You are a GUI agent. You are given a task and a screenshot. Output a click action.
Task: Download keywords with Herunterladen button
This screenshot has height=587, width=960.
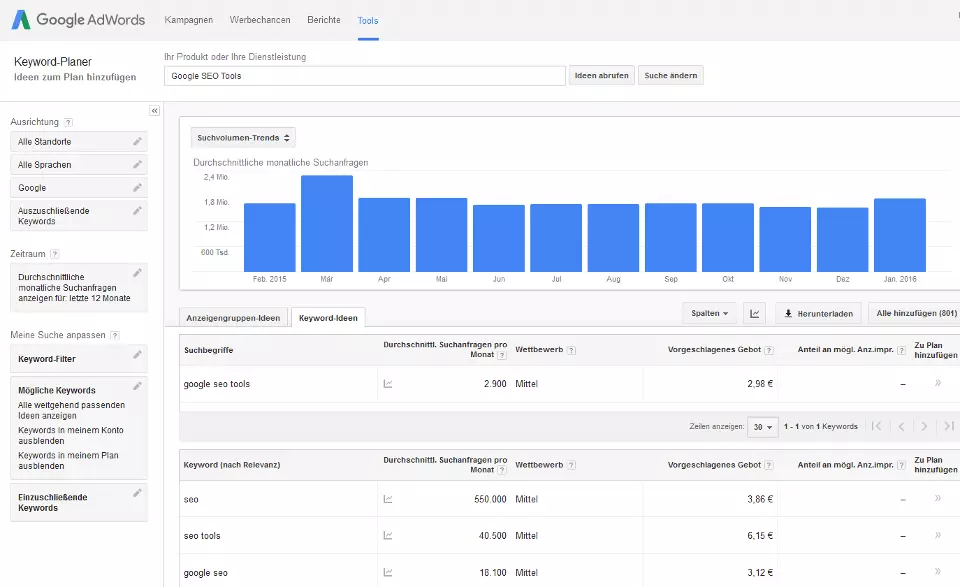[x=819, y=314]
